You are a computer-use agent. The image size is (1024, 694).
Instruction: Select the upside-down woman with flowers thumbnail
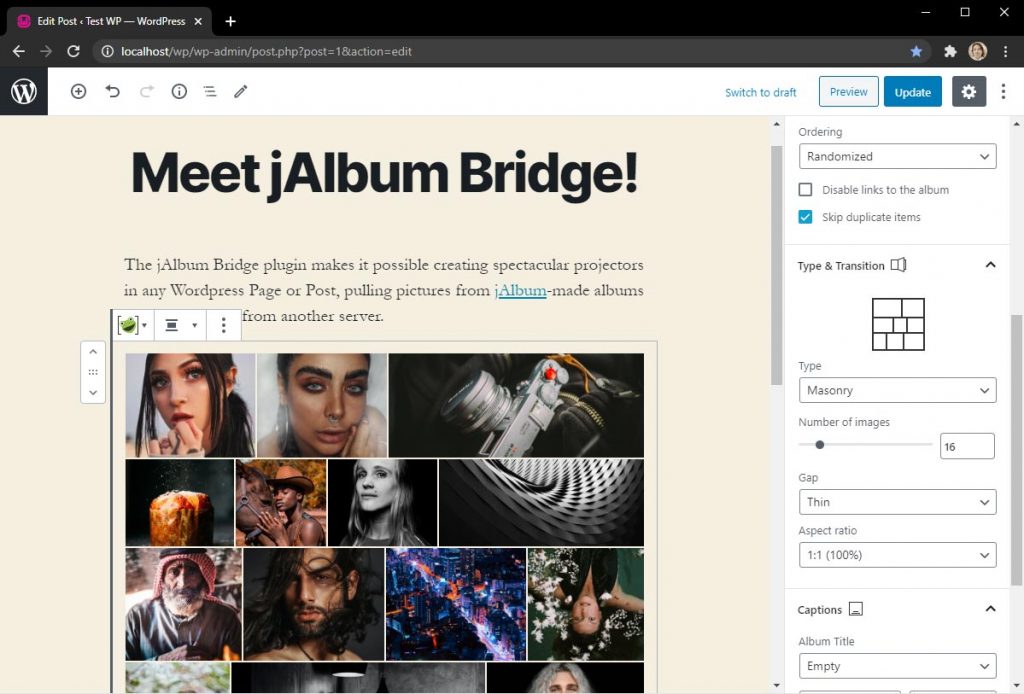tap(586, 604)
